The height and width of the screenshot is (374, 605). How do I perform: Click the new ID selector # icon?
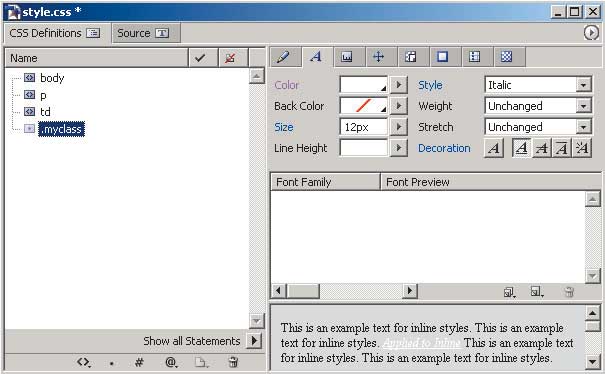click(139, 362)
